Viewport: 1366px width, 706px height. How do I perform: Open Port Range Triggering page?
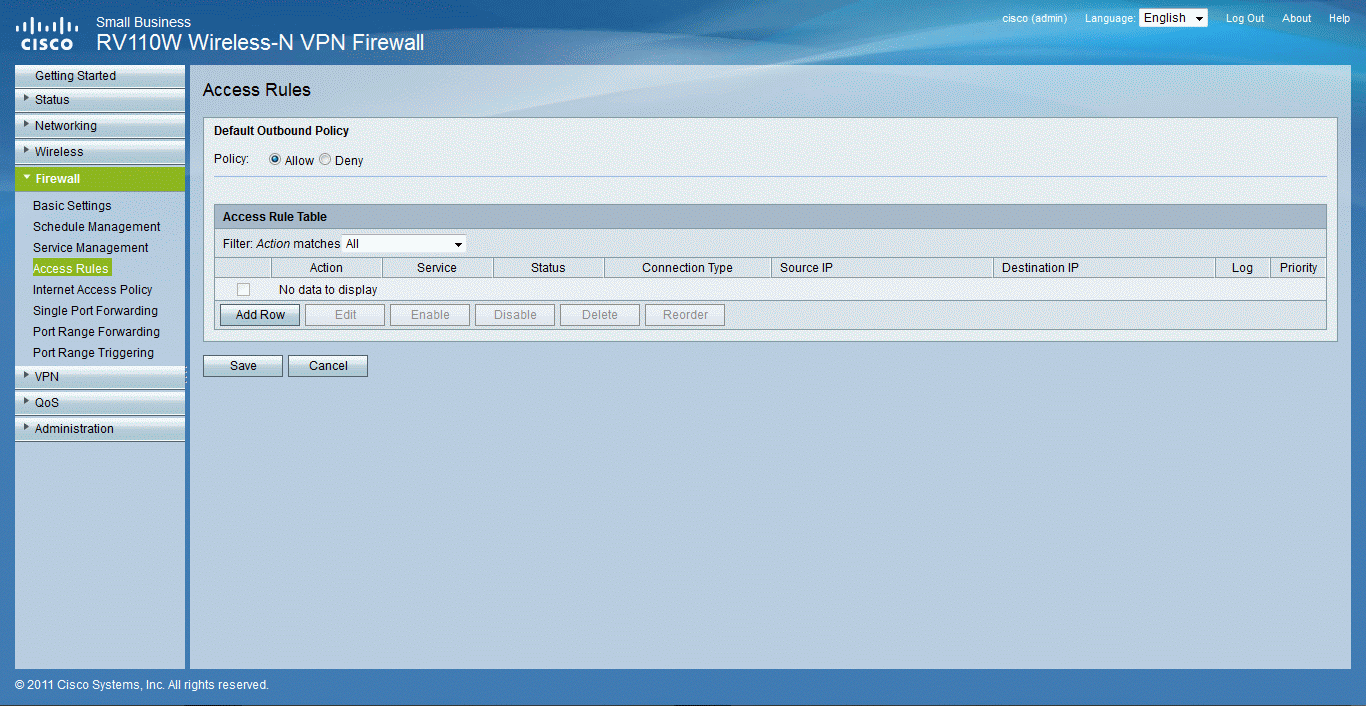(x=93, y=353)
